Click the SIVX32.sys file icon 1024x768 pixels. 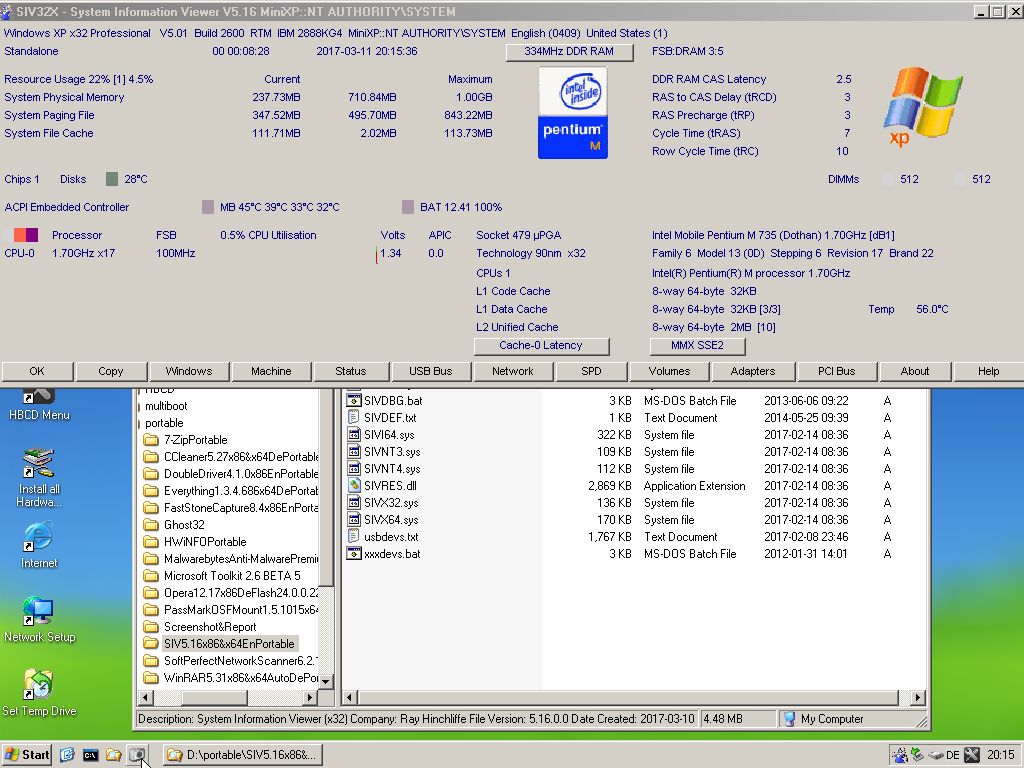point(354,502)
